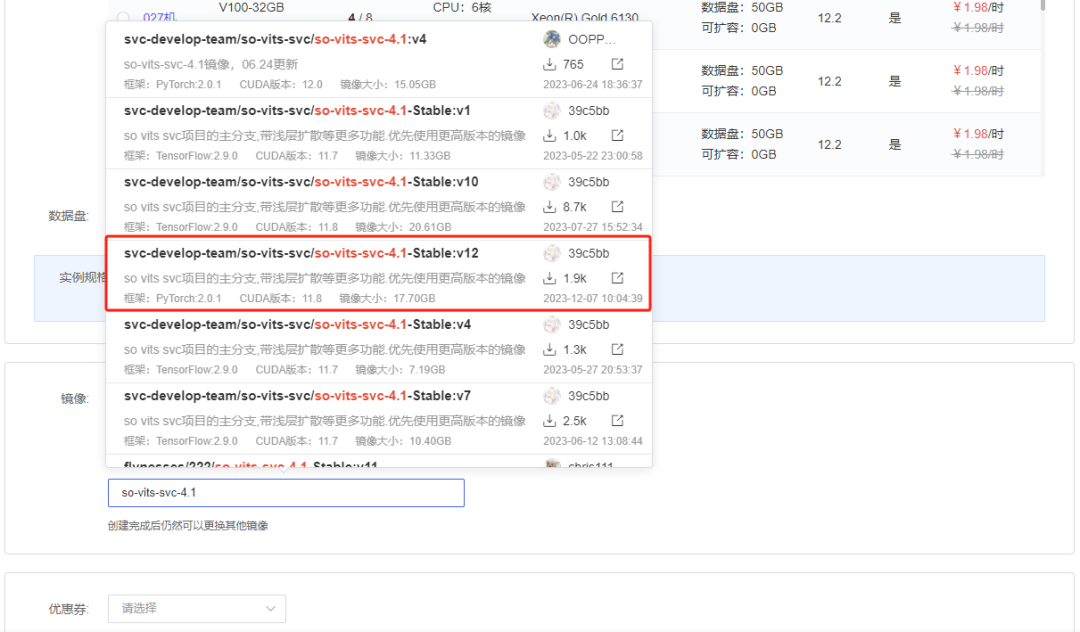Select image so-vits-svc-4.1-Stable:v1
1080x632 pixels.
[x=379, y=133]
